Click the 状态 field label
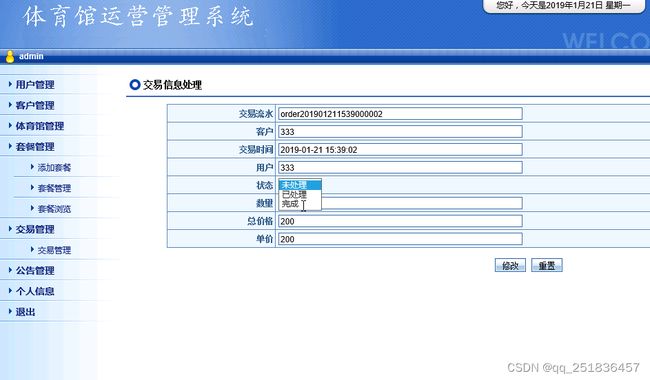 pos(264,185)
